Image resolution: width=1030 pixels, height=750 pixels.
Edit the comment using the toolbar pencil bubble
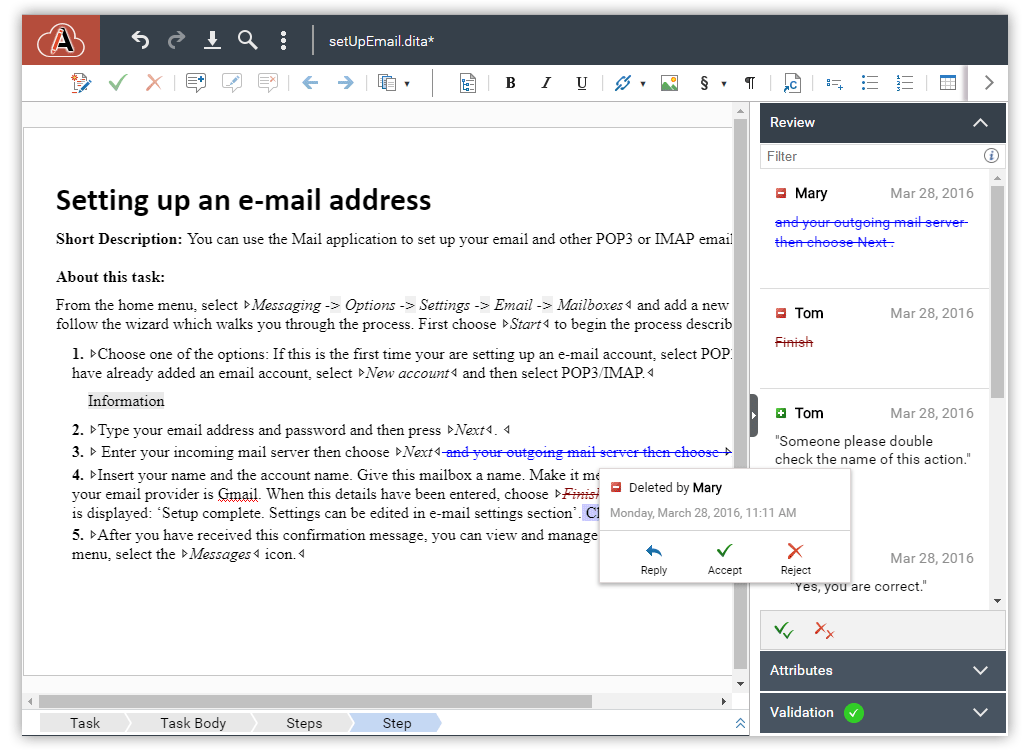tap(231, 83)
